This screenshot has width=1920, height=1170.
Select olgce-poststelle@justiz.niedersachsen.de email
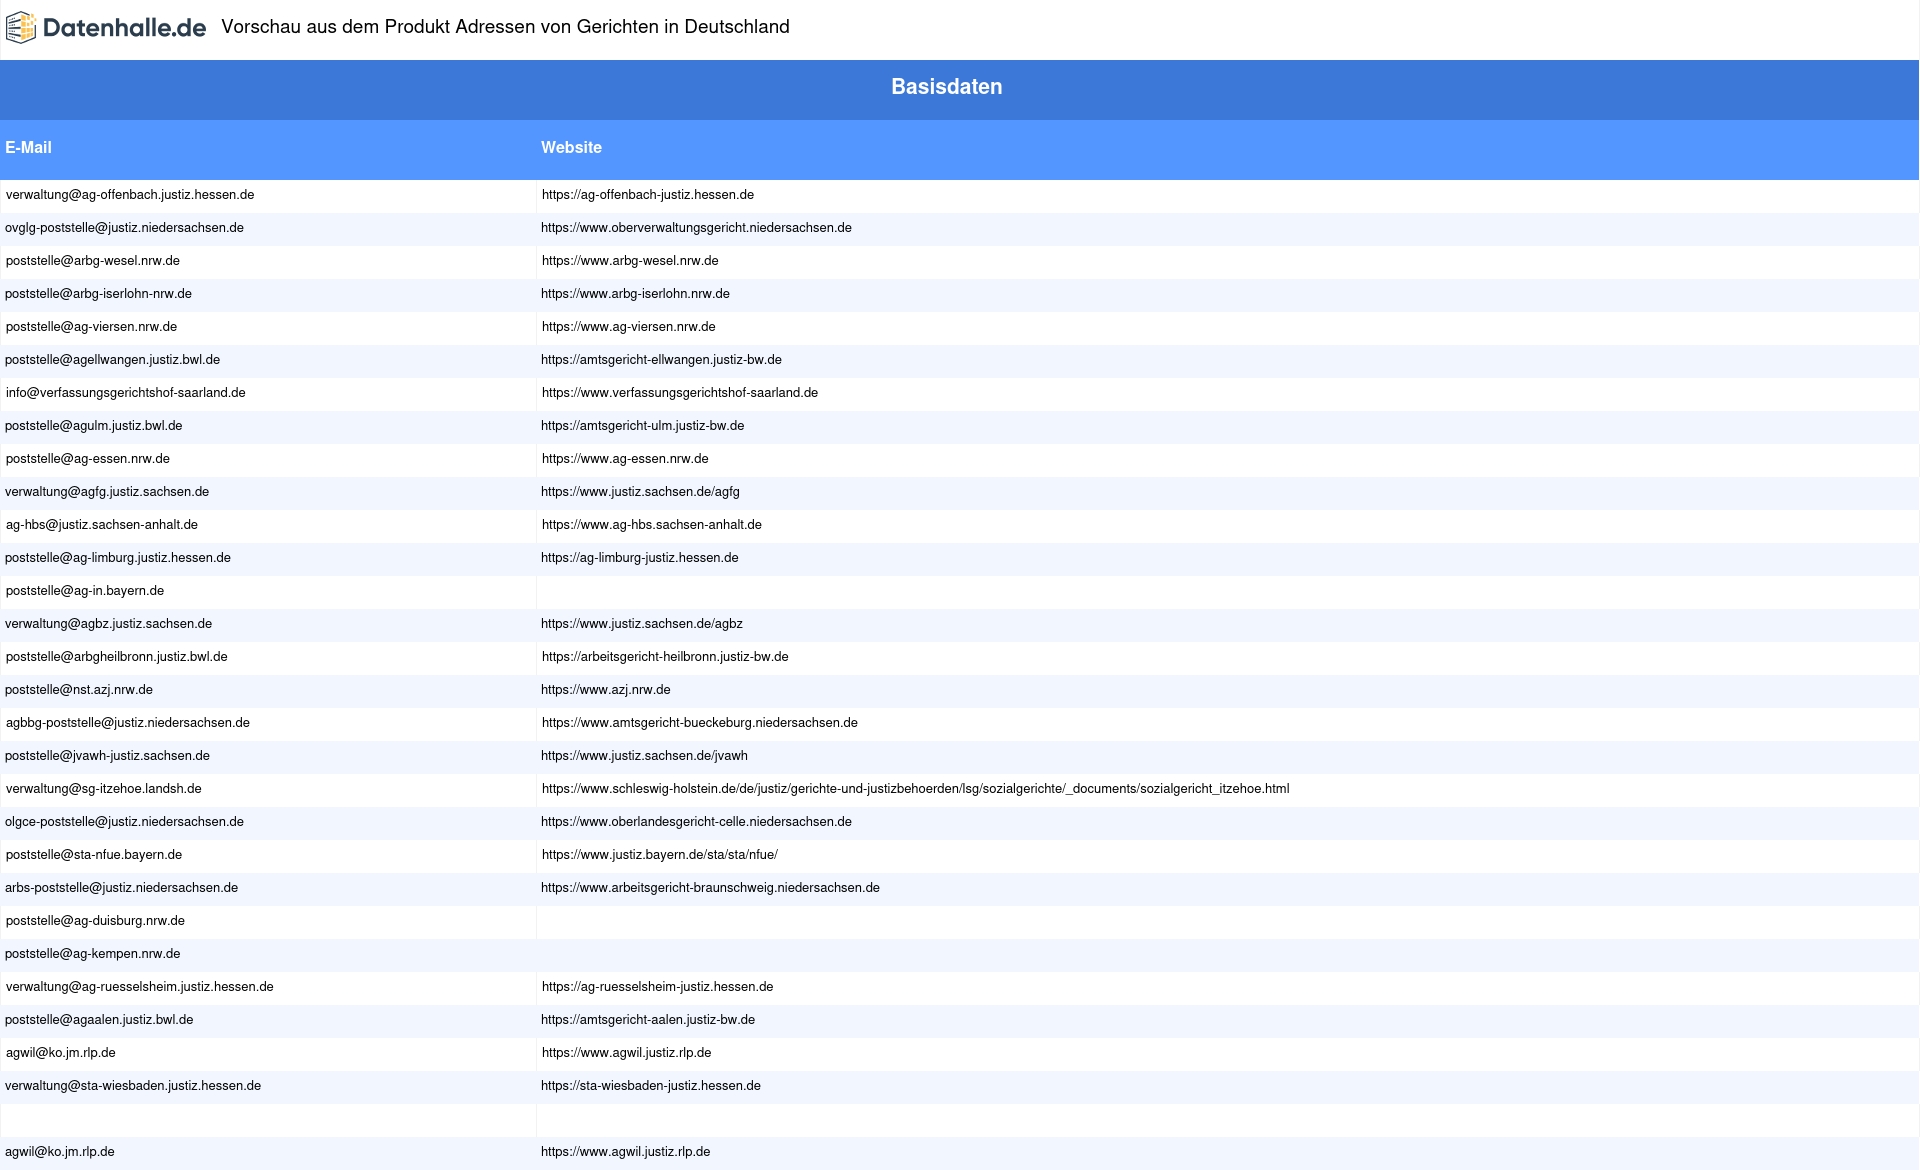[124, 822]
